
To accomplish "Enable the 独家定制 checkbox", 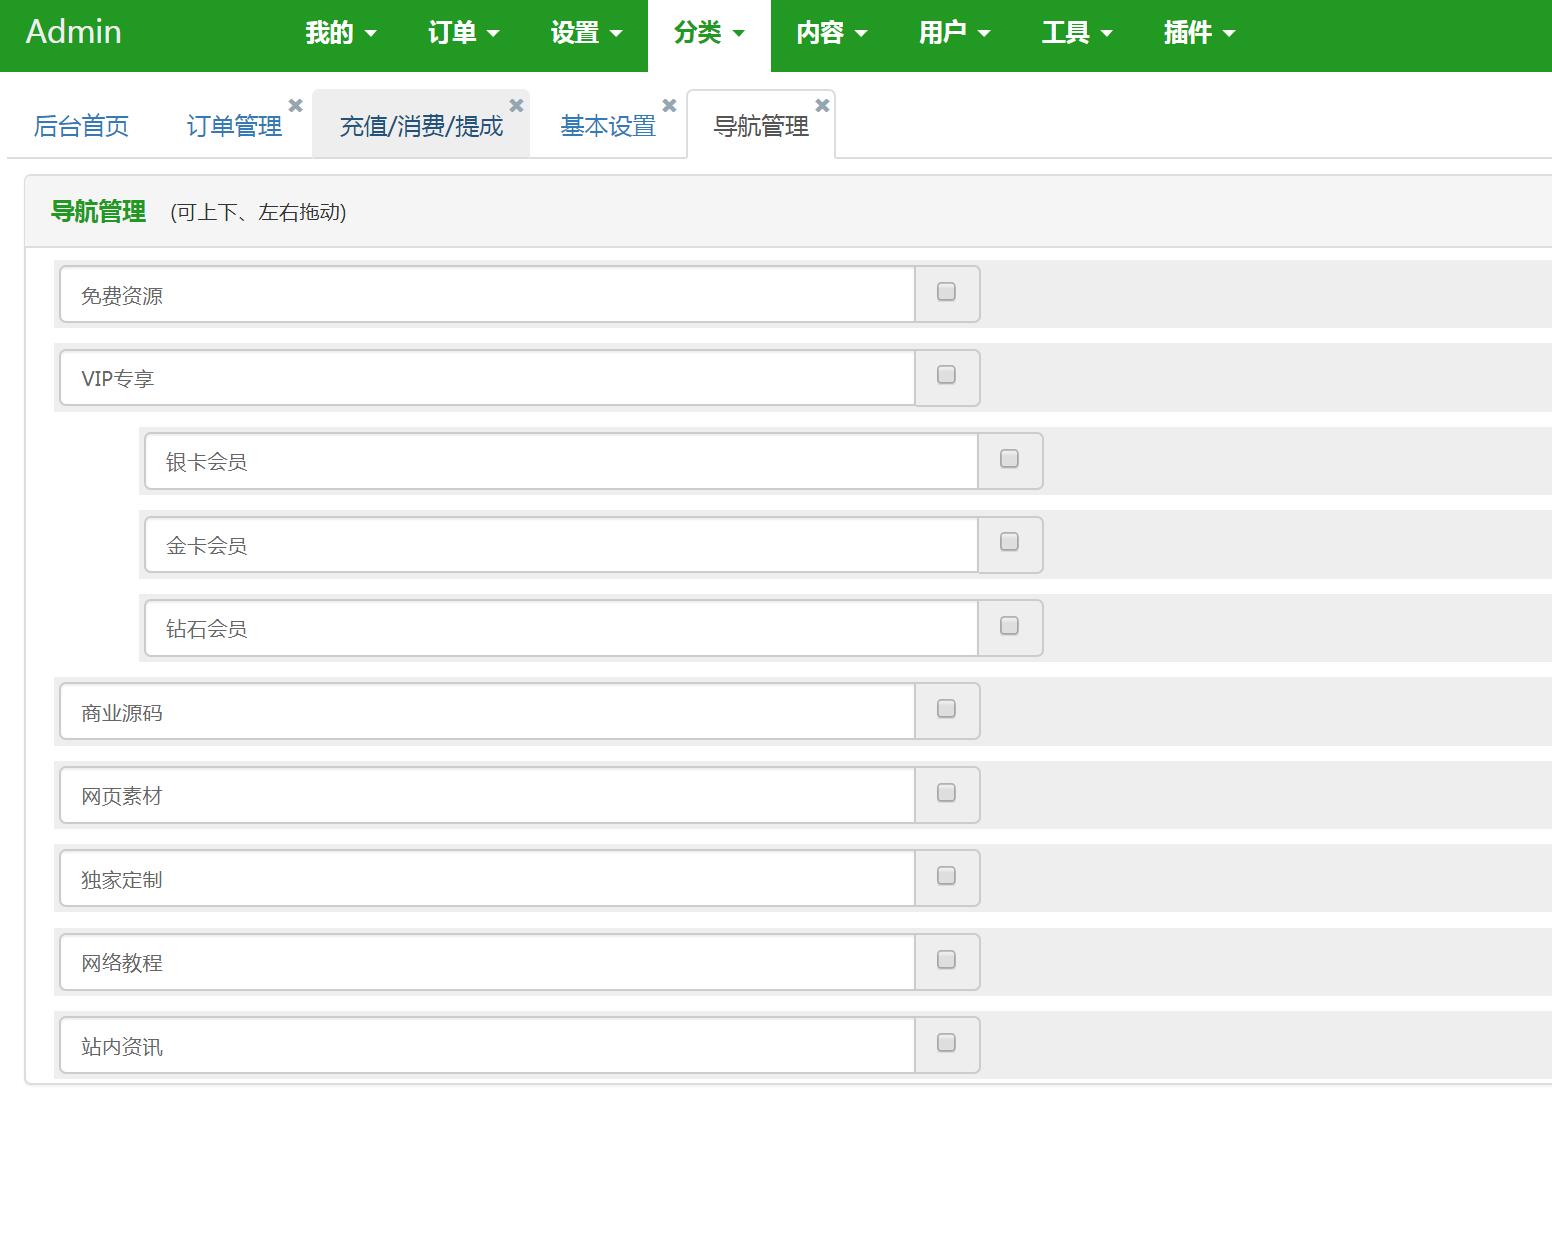I will tap(946, 876).
